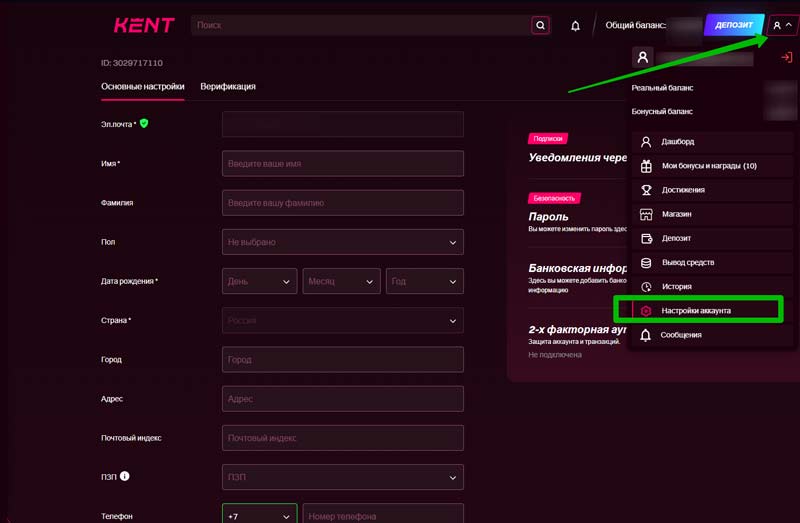
Task: Click the user avatar in dropdown panel
Action: point(643,58)
